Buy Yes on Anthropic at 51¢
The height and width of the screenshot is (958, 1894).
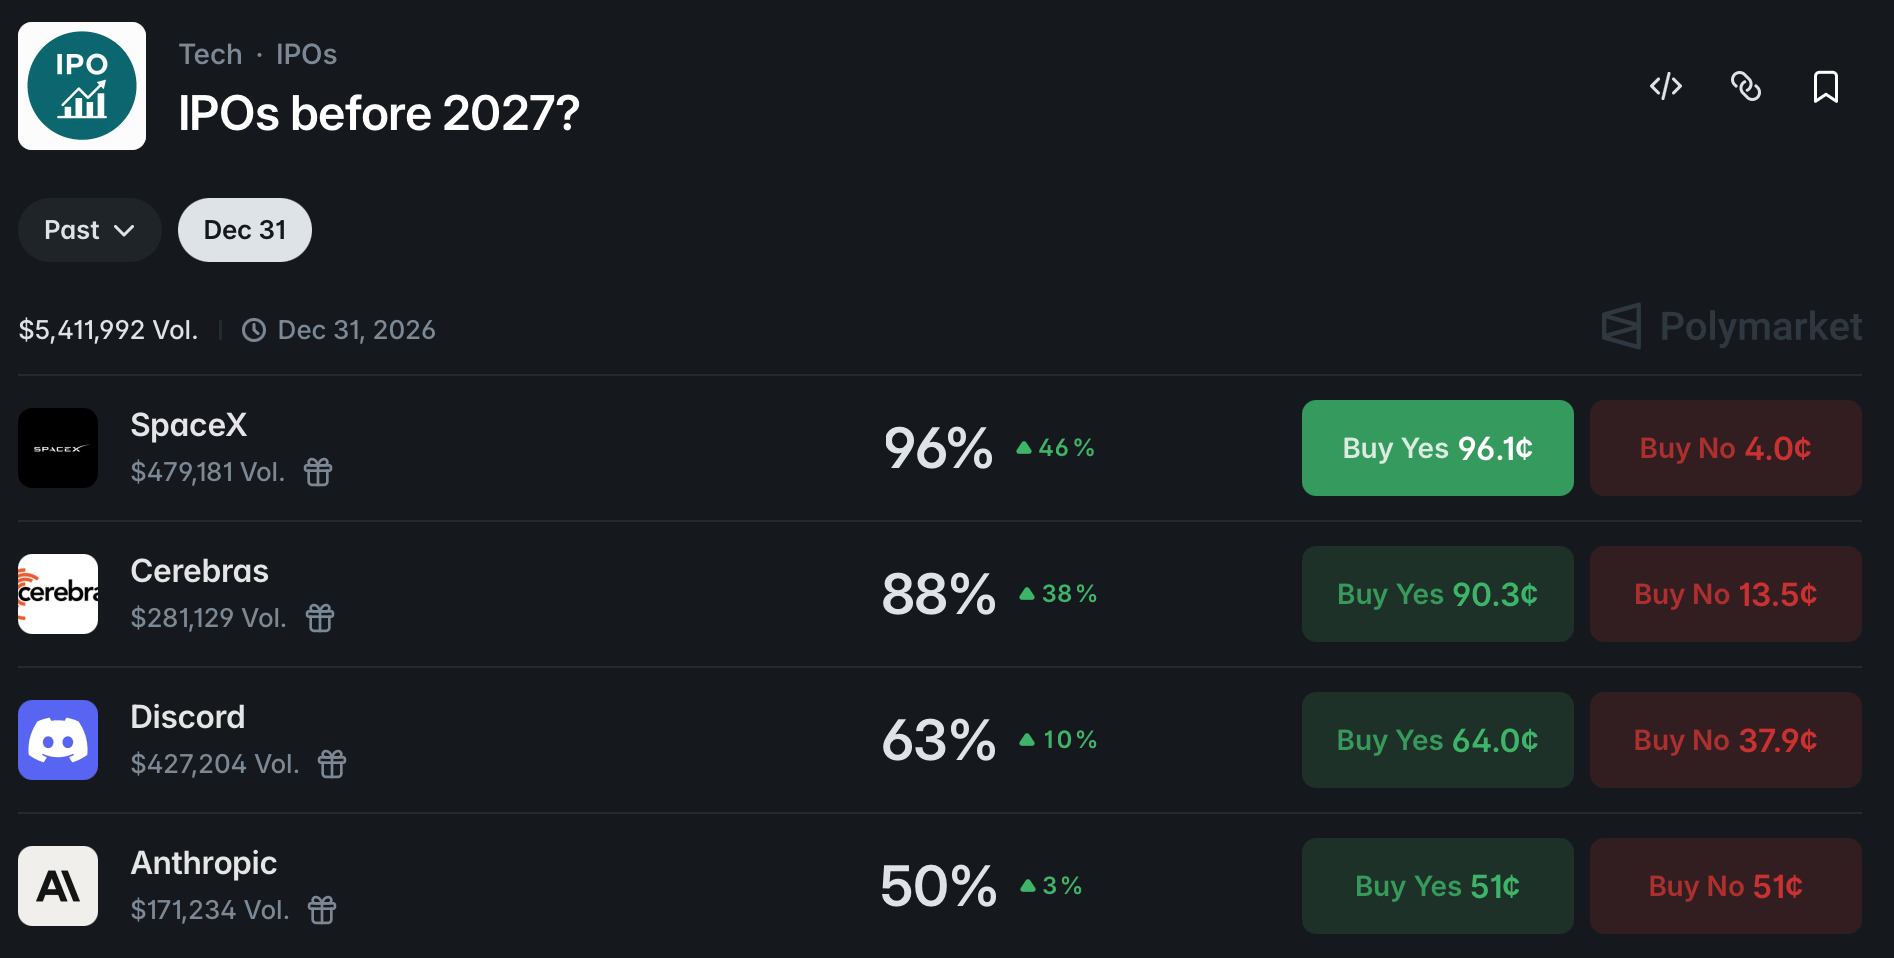click(x=1437, y=886)
